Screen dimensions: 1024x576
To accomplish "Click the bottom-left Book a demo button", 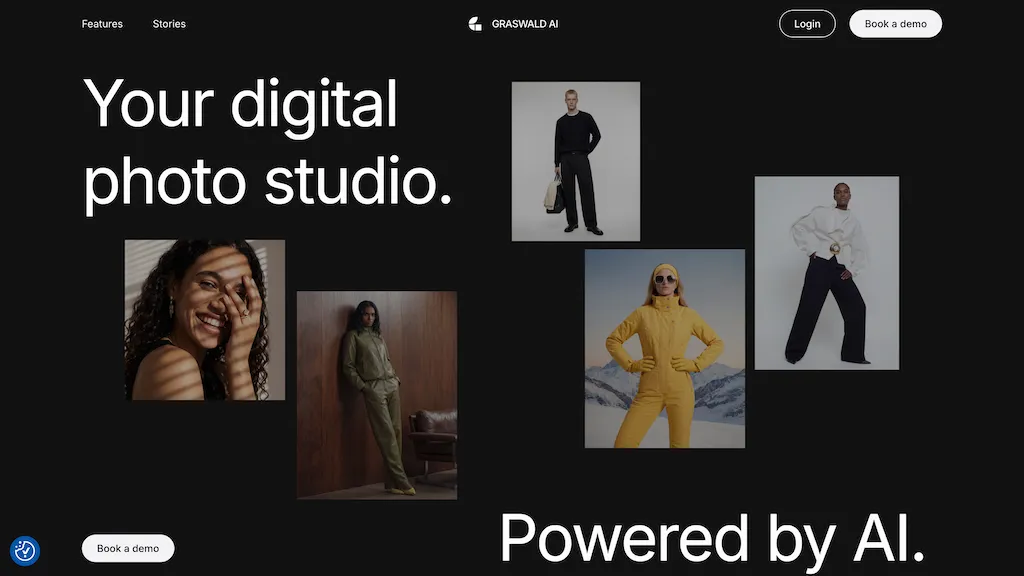I will click(x=128, y=548).
